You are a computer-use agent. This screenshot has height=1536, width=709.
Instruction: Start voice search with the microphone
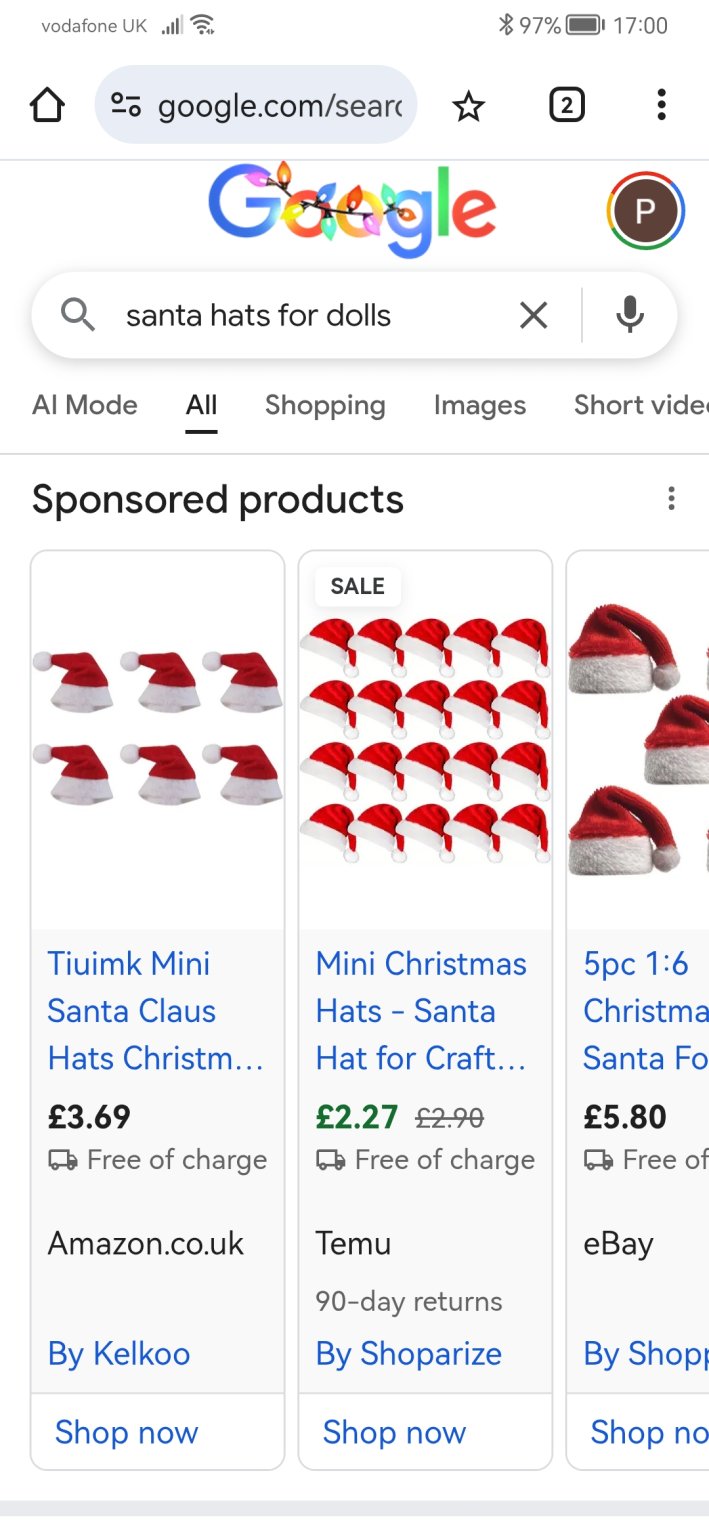pyautogui.click(x=629, y=316)
